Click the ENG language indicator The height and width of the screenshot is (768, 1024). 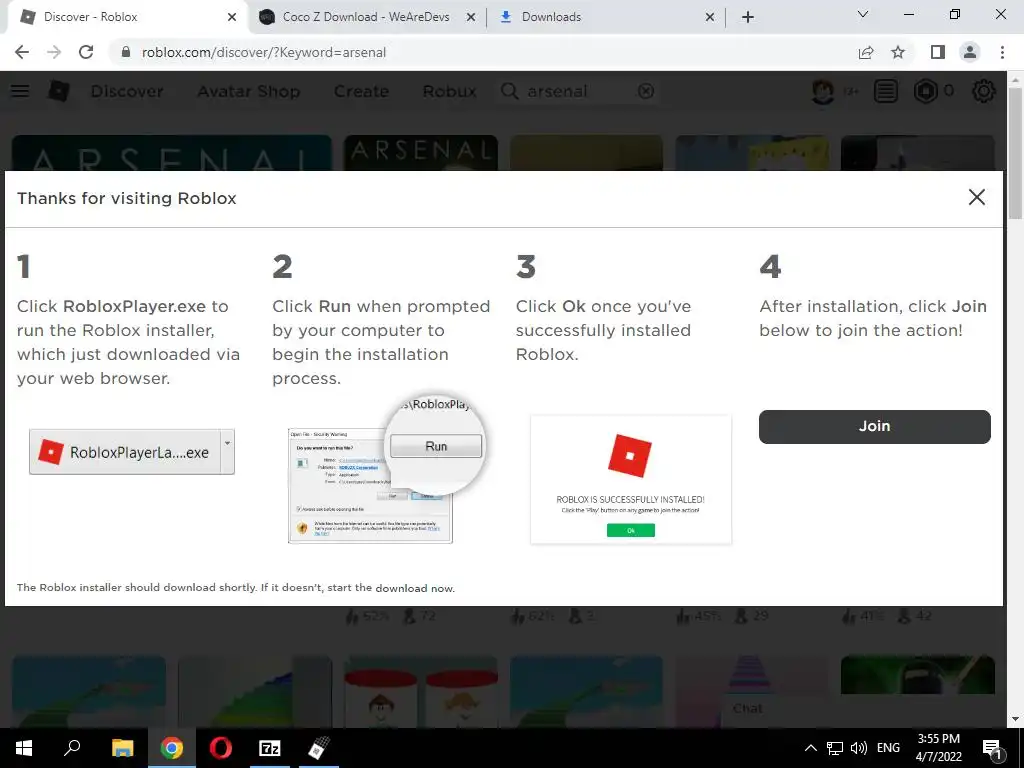pos(888,748)
